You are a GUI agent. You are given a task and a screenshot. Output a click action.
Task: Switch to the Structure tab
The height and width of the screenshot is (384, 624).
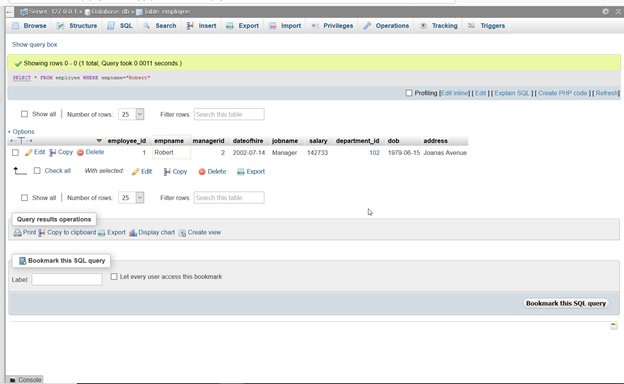77,26
